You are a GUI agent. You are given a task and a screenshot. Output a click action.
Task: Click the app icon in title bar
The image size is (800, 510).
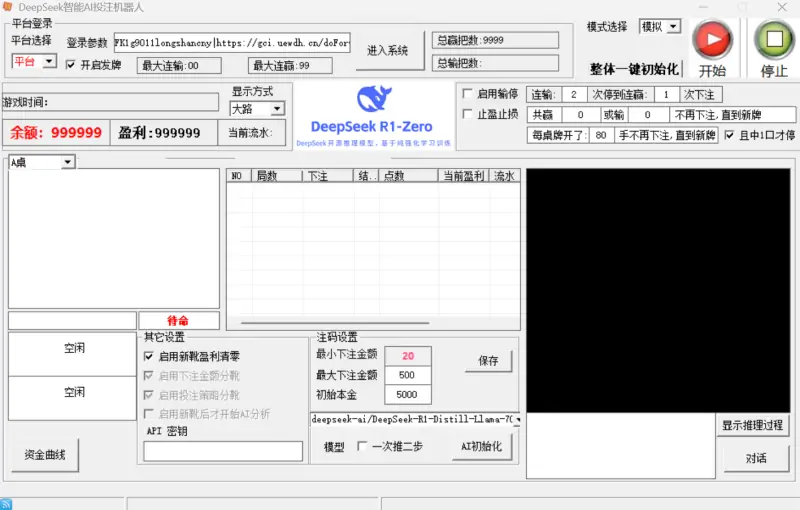(9, 7)
